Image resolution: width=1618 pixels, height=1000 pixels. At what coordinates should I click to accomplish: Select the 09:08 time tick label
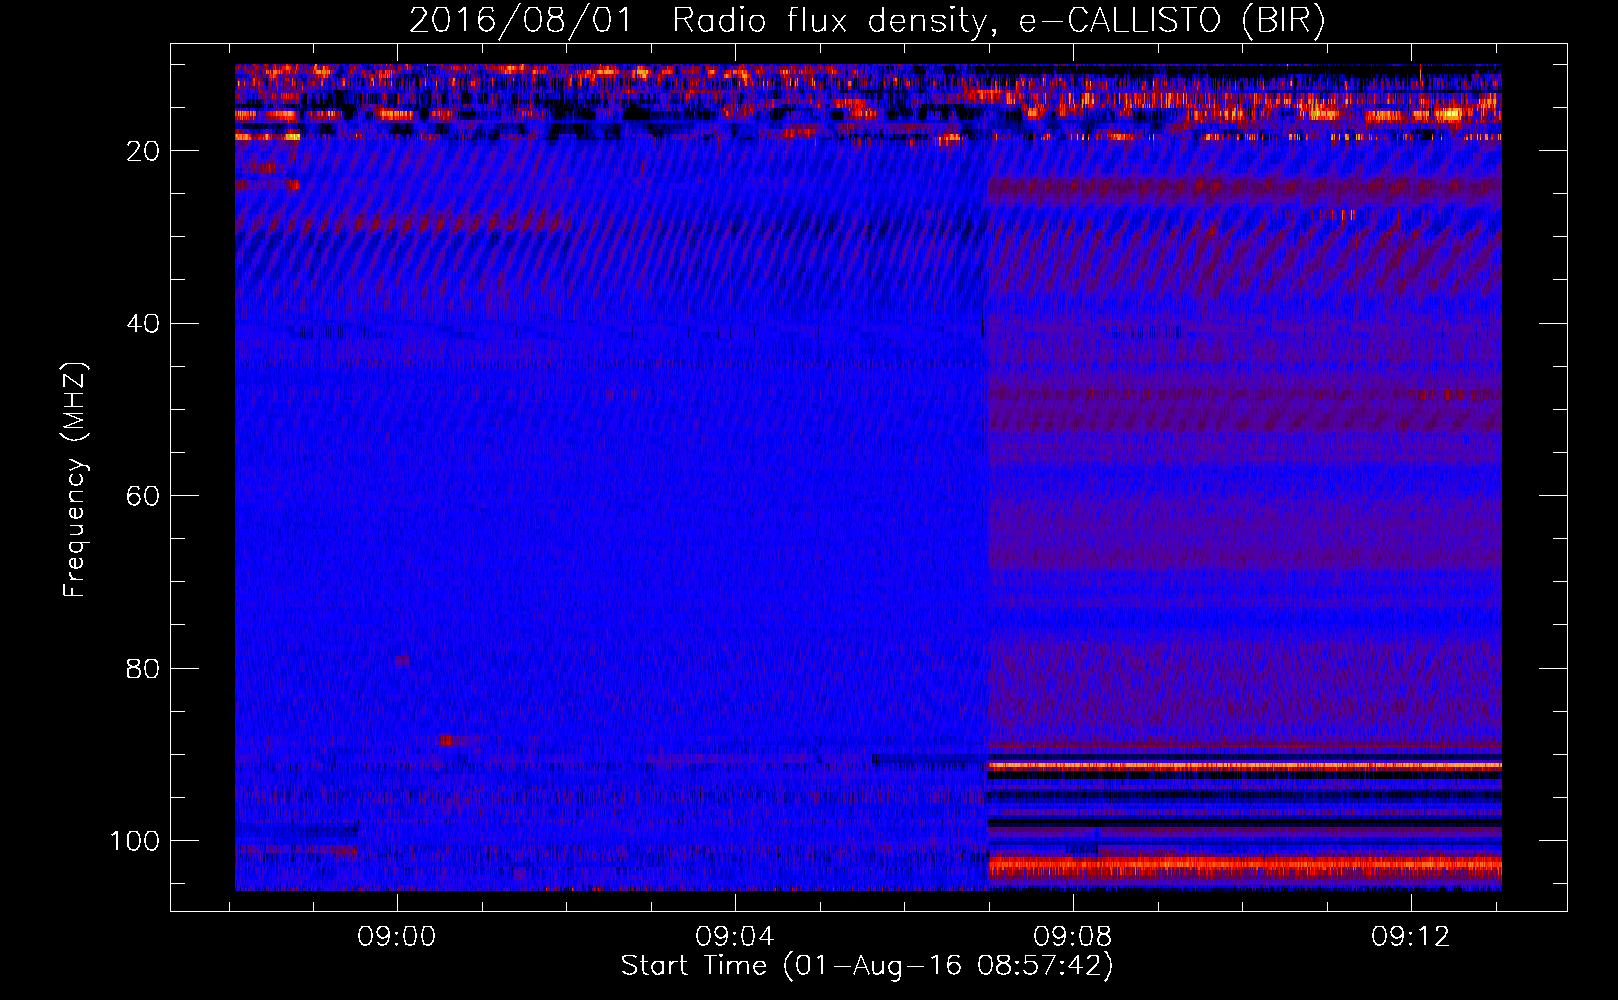point(1073,937)
